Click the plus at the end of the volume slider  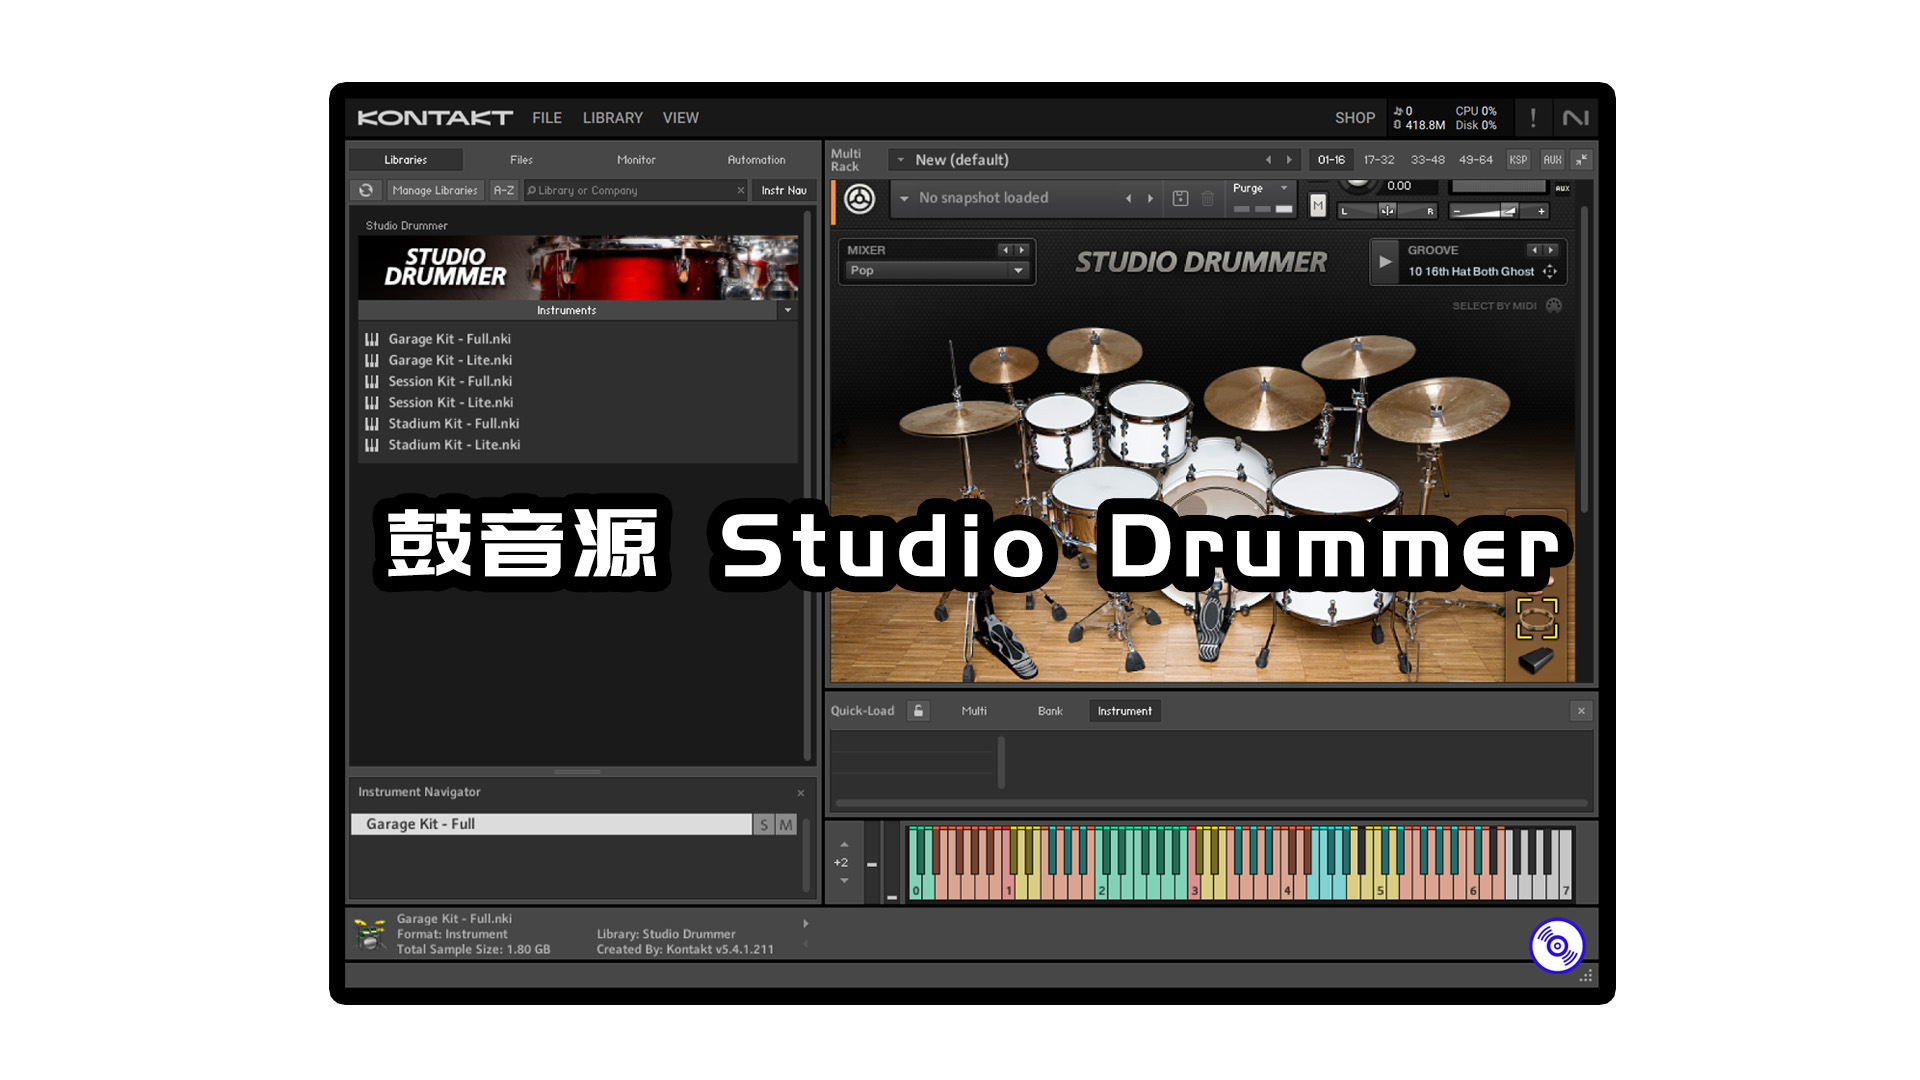[1541, 211]
